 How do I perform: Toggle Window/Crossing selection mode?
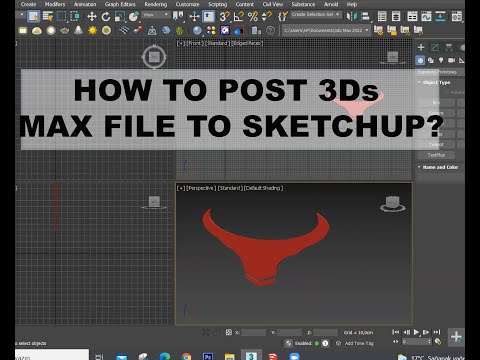tap(75, 16)
